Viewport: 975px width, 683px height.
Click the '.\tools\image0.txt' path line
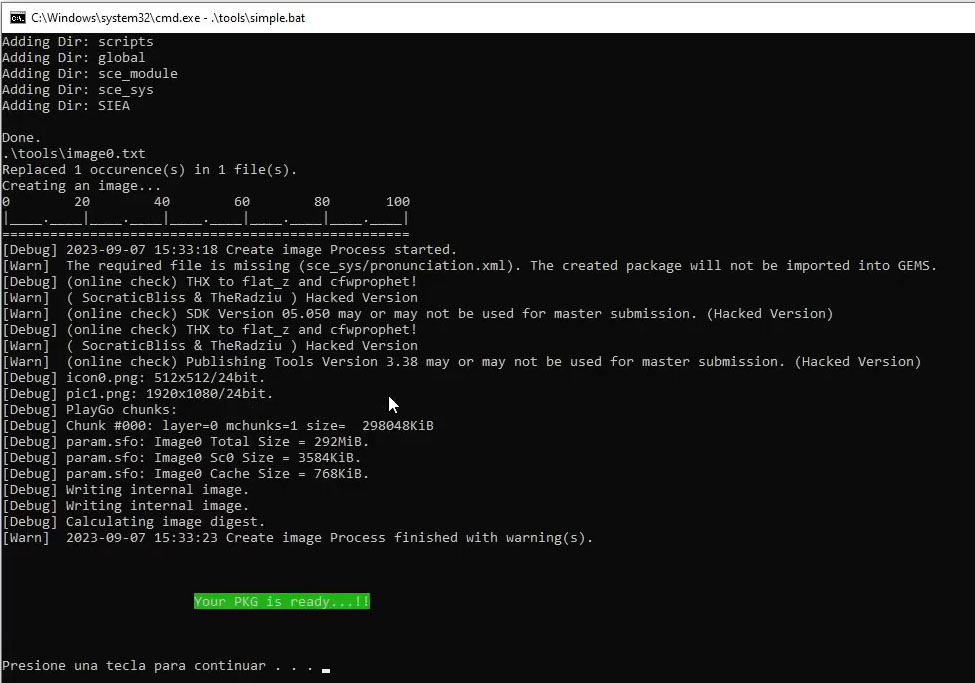click(74, 154)
